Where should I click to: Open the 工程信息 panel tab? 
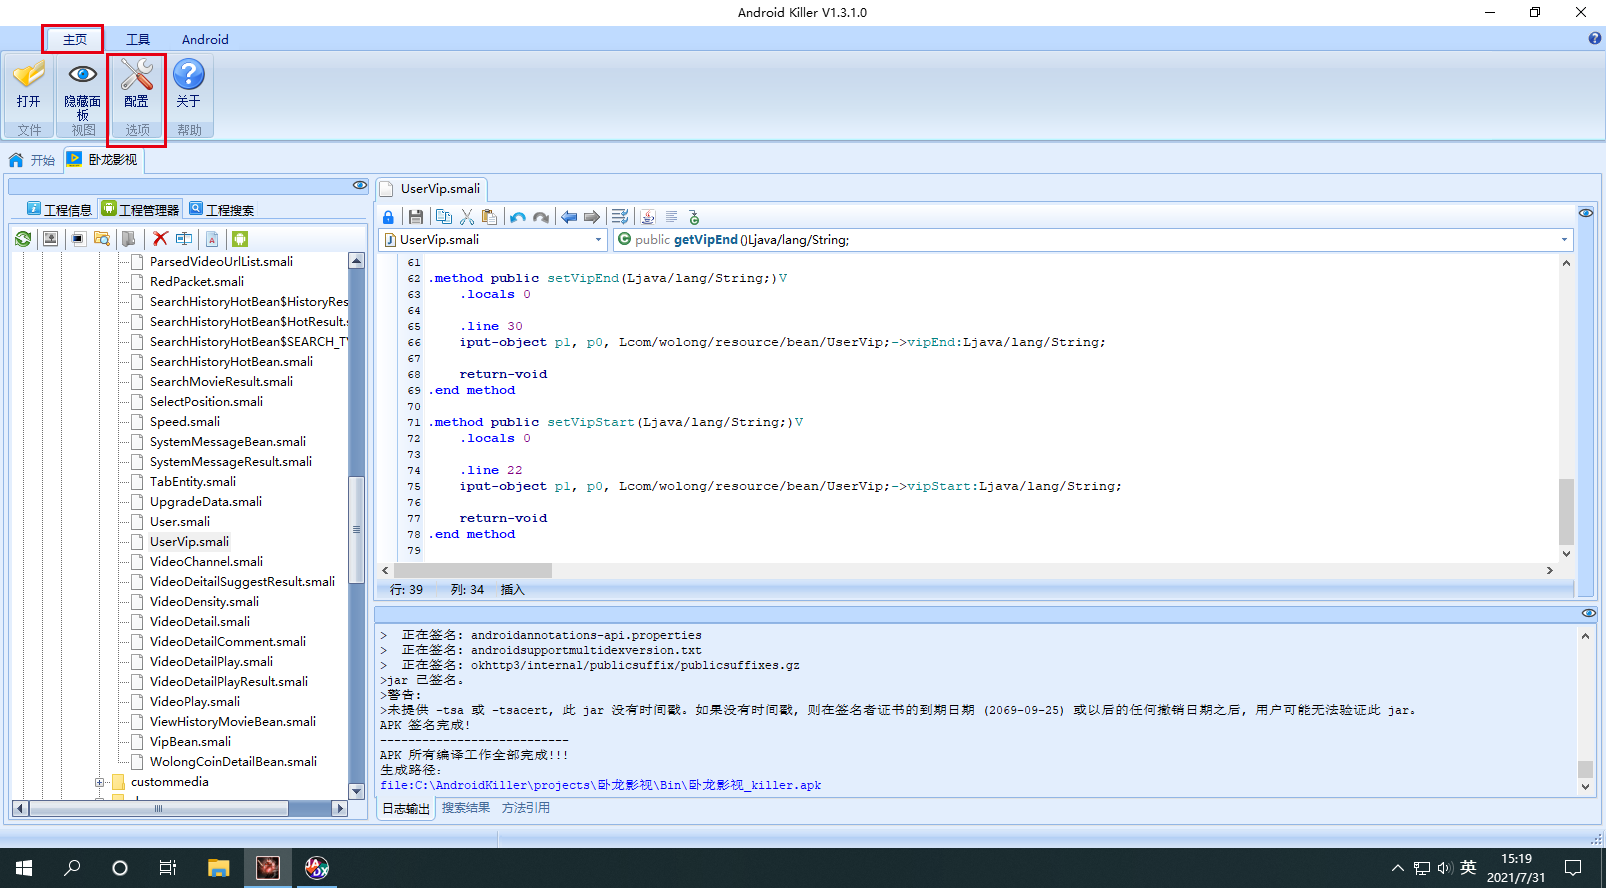tap(59, 209)
